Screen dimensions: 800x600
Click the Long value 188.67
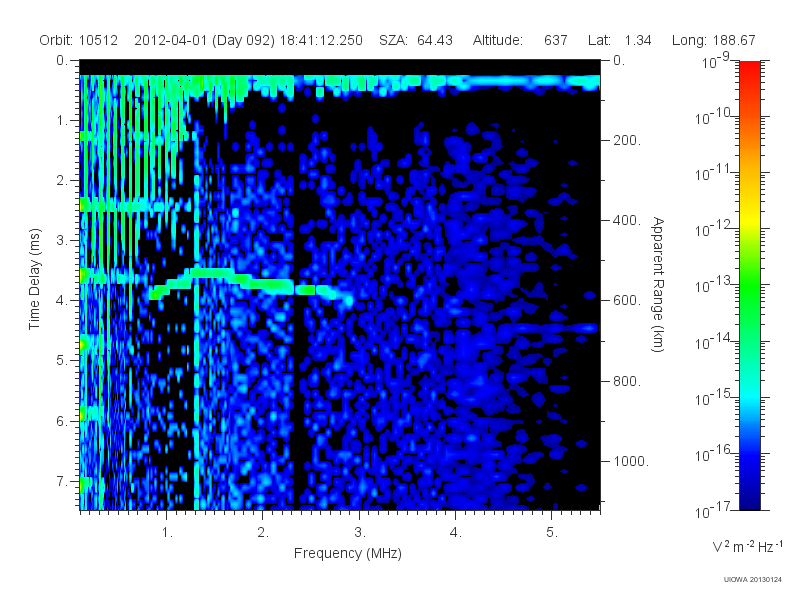[733, 40]
